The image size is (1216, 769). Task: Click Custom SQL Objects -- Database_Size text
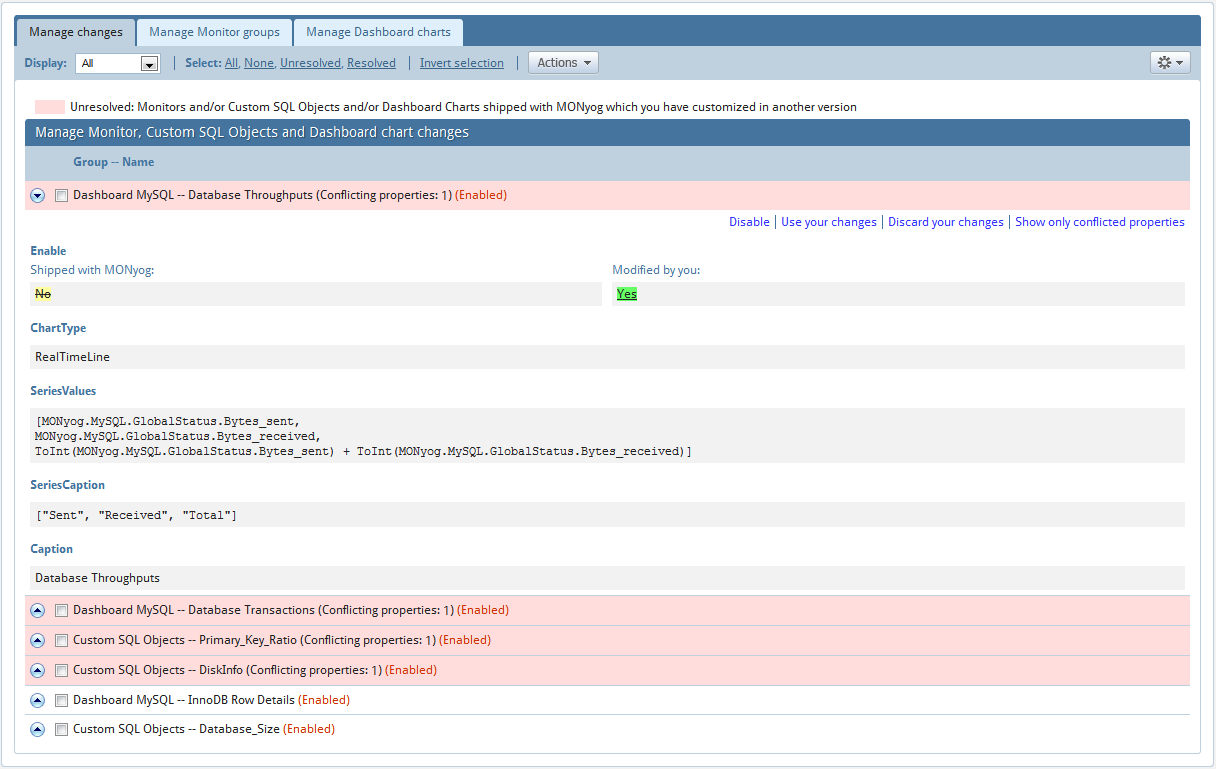pos(176,730)
